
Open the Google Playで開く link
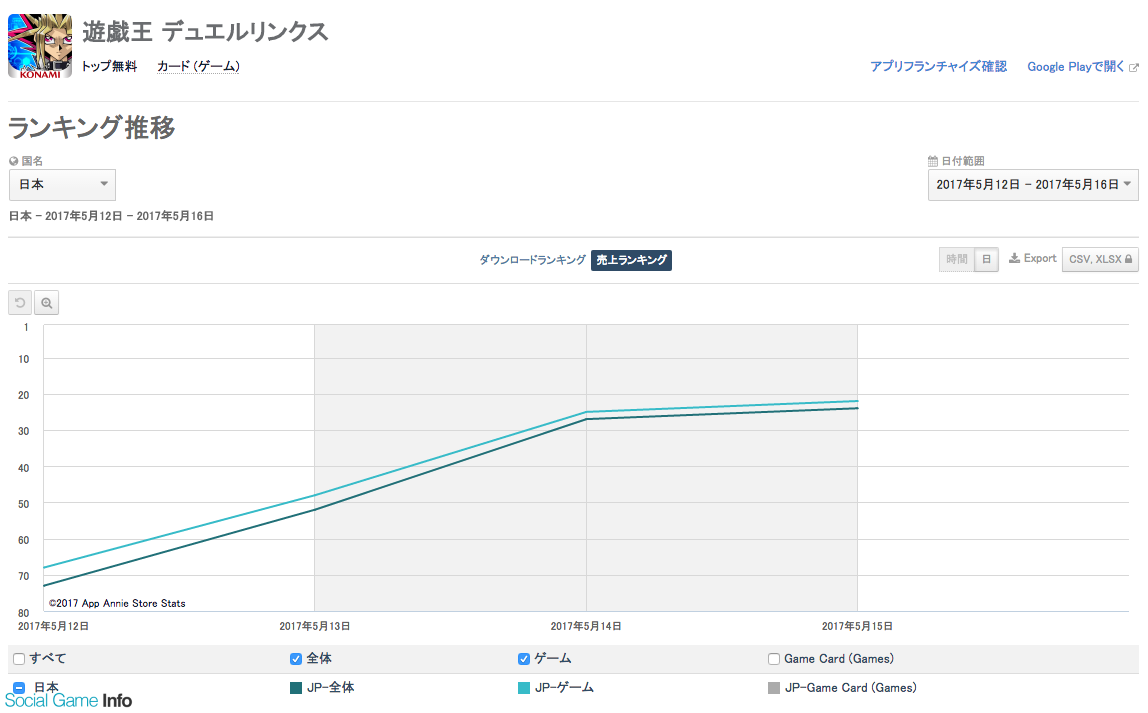[1076, 67]
